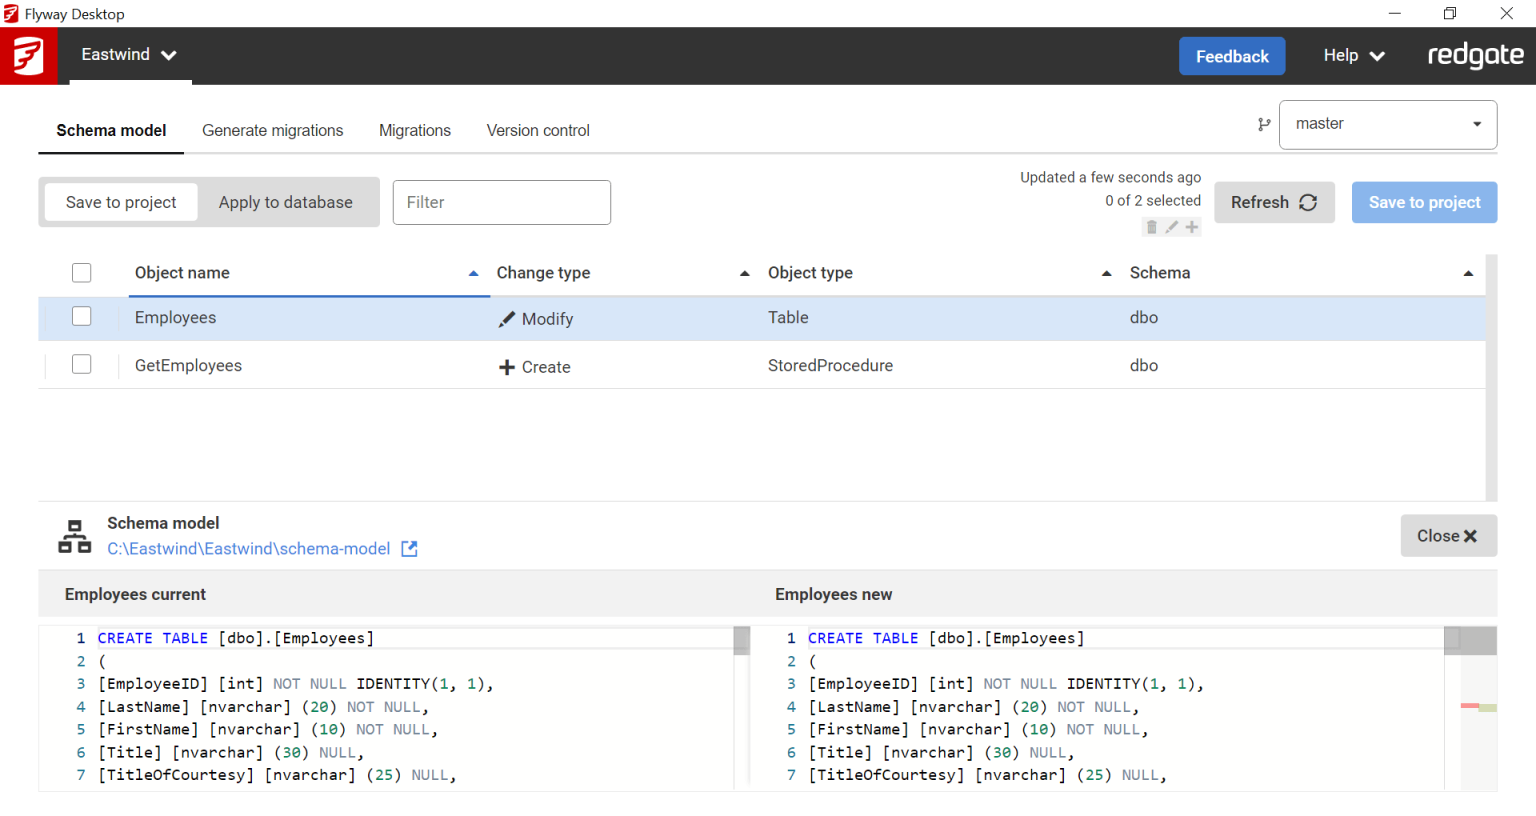The image size is (1536, 816).
Task: Click the Flyway logo icon in header
Action: point(28,56)
